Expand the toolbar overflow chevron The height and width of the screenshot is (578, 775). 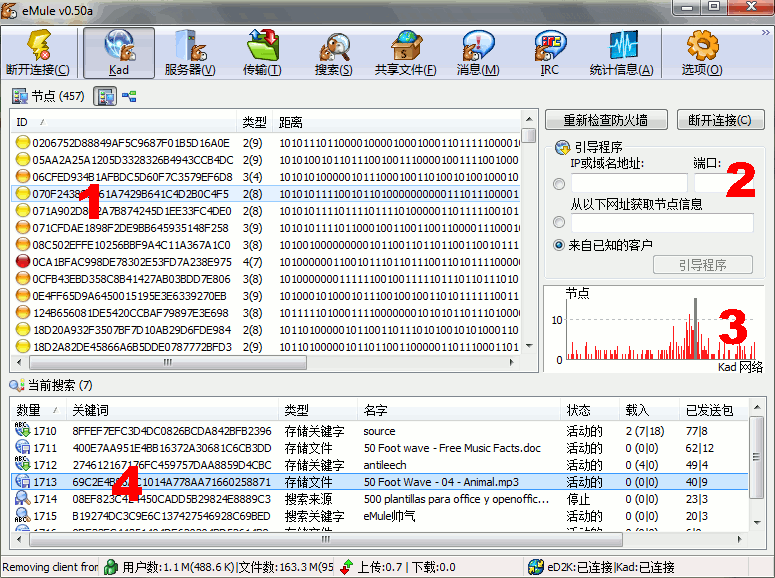click(765, 32)
